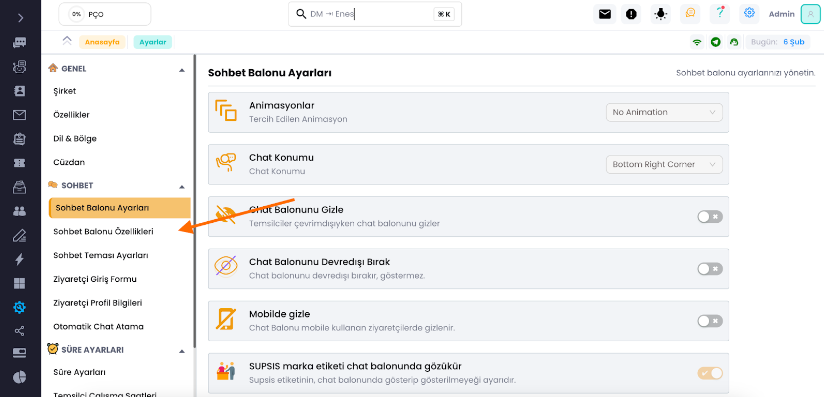
Task: Toggle the light bulb theme icon
Action: point(661,14)
